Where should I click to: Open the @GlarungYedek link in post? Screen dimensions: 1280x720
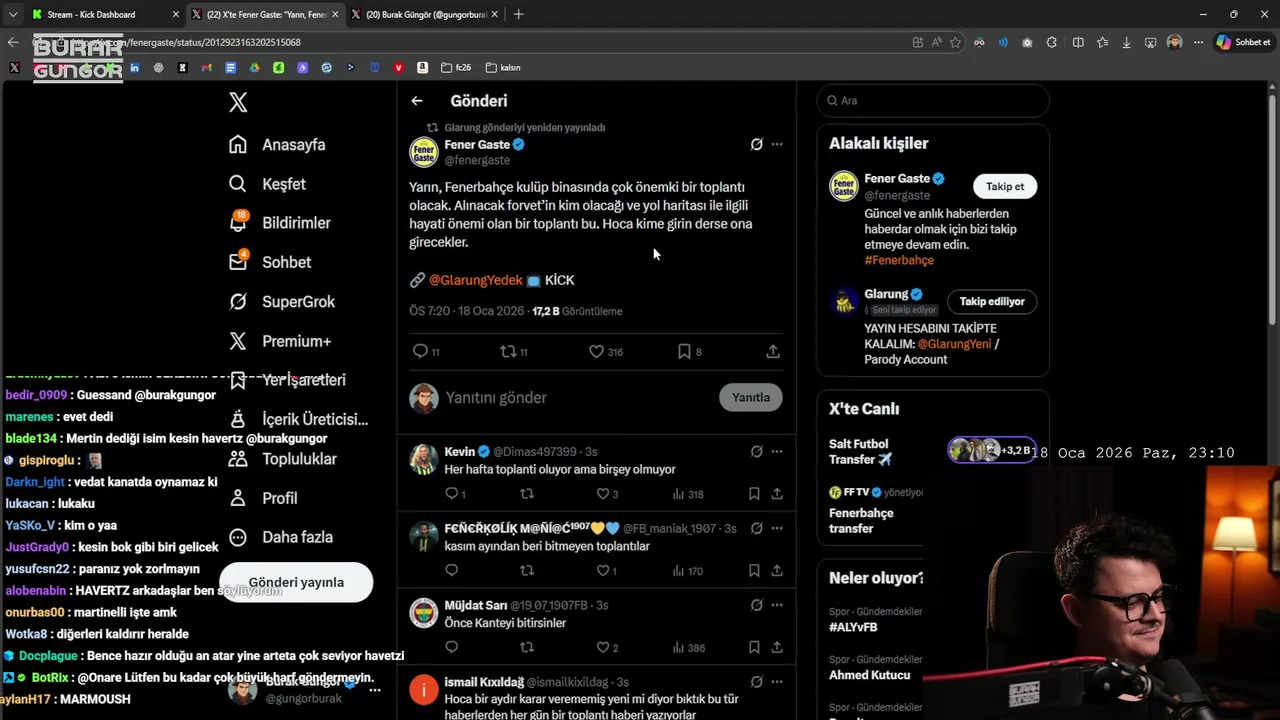475,280
